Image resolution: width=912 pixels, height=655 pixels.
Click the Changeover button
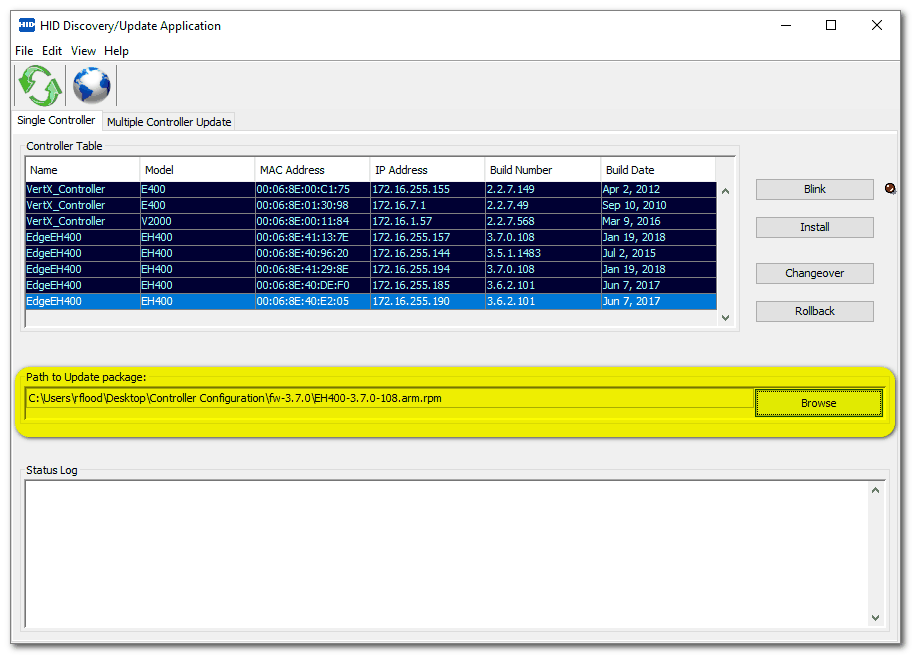pyautogui.click(x=814, y=273)
